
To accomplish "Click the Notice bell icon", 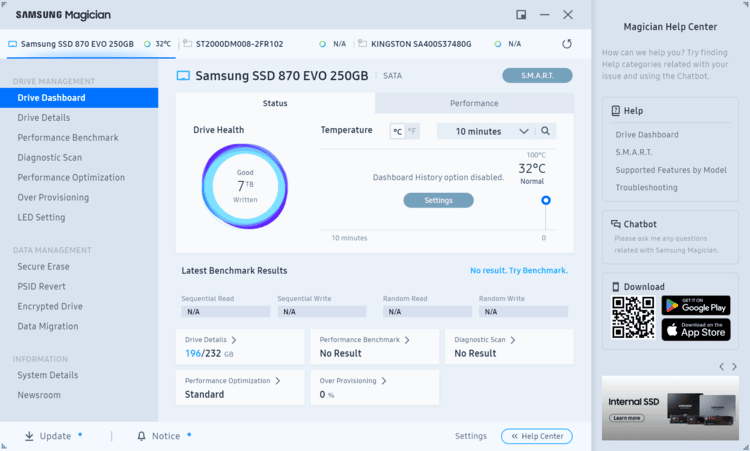I will pyautogui.click(x=141, y=436).
